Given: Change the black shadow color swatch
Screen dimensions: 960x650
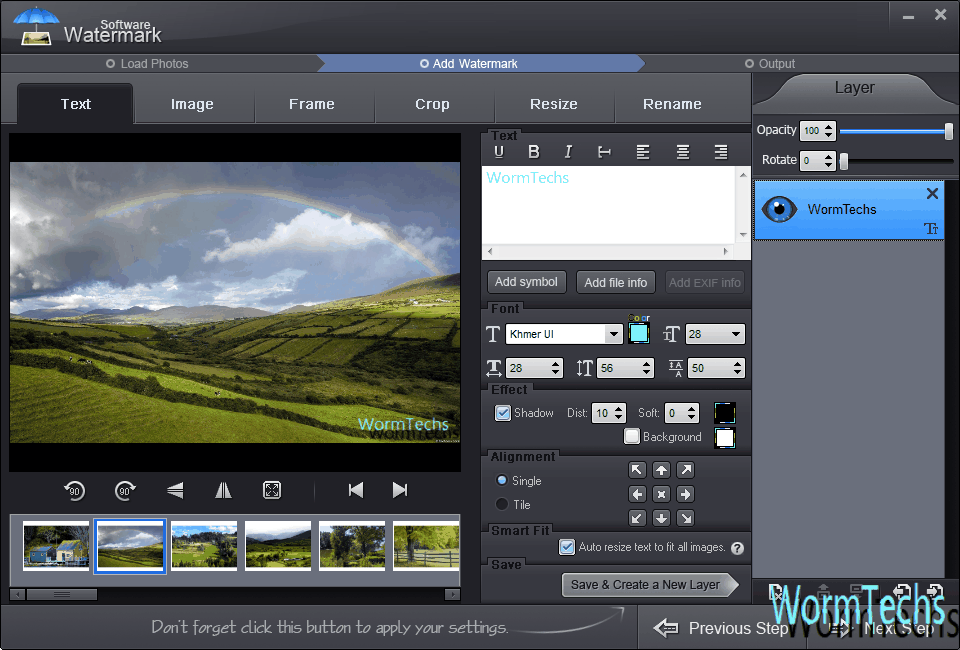Looking at the screenshot, I should 725,413.
